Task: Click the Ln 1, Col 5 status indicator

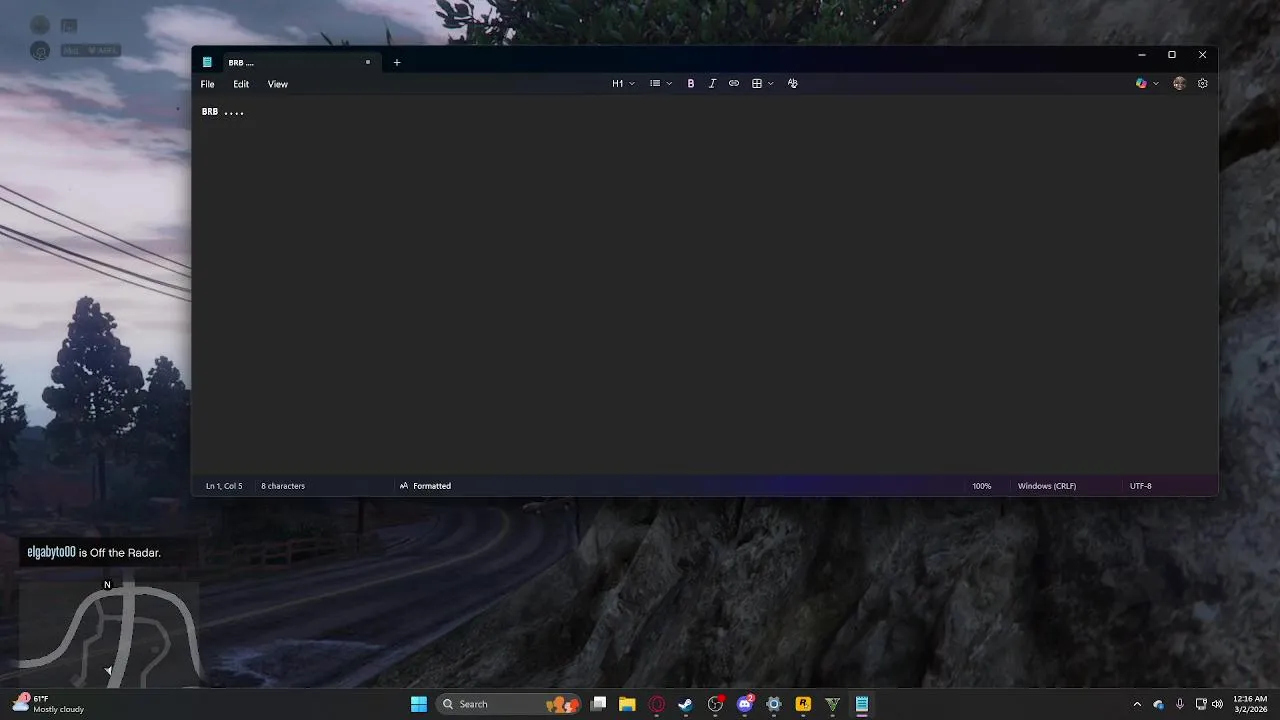Action: click(224, 486)
